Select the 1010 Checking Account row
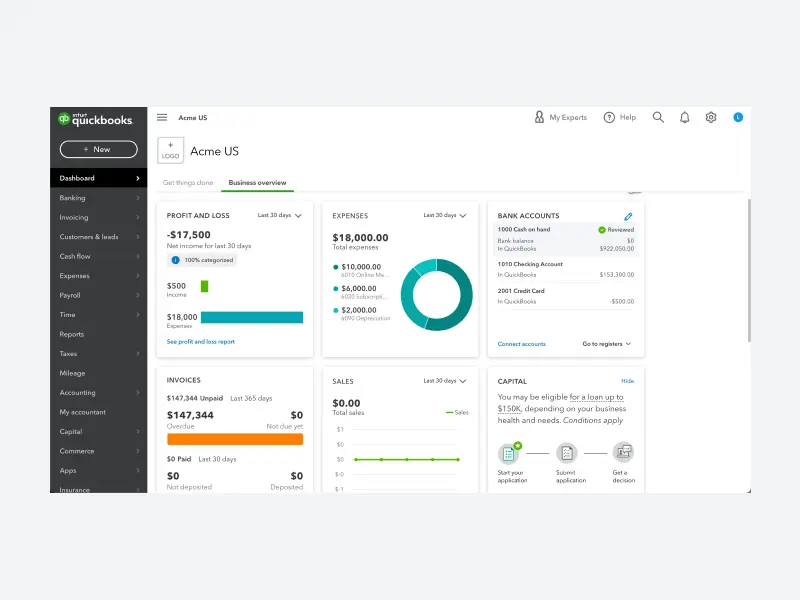 click(x=566, y=269)
